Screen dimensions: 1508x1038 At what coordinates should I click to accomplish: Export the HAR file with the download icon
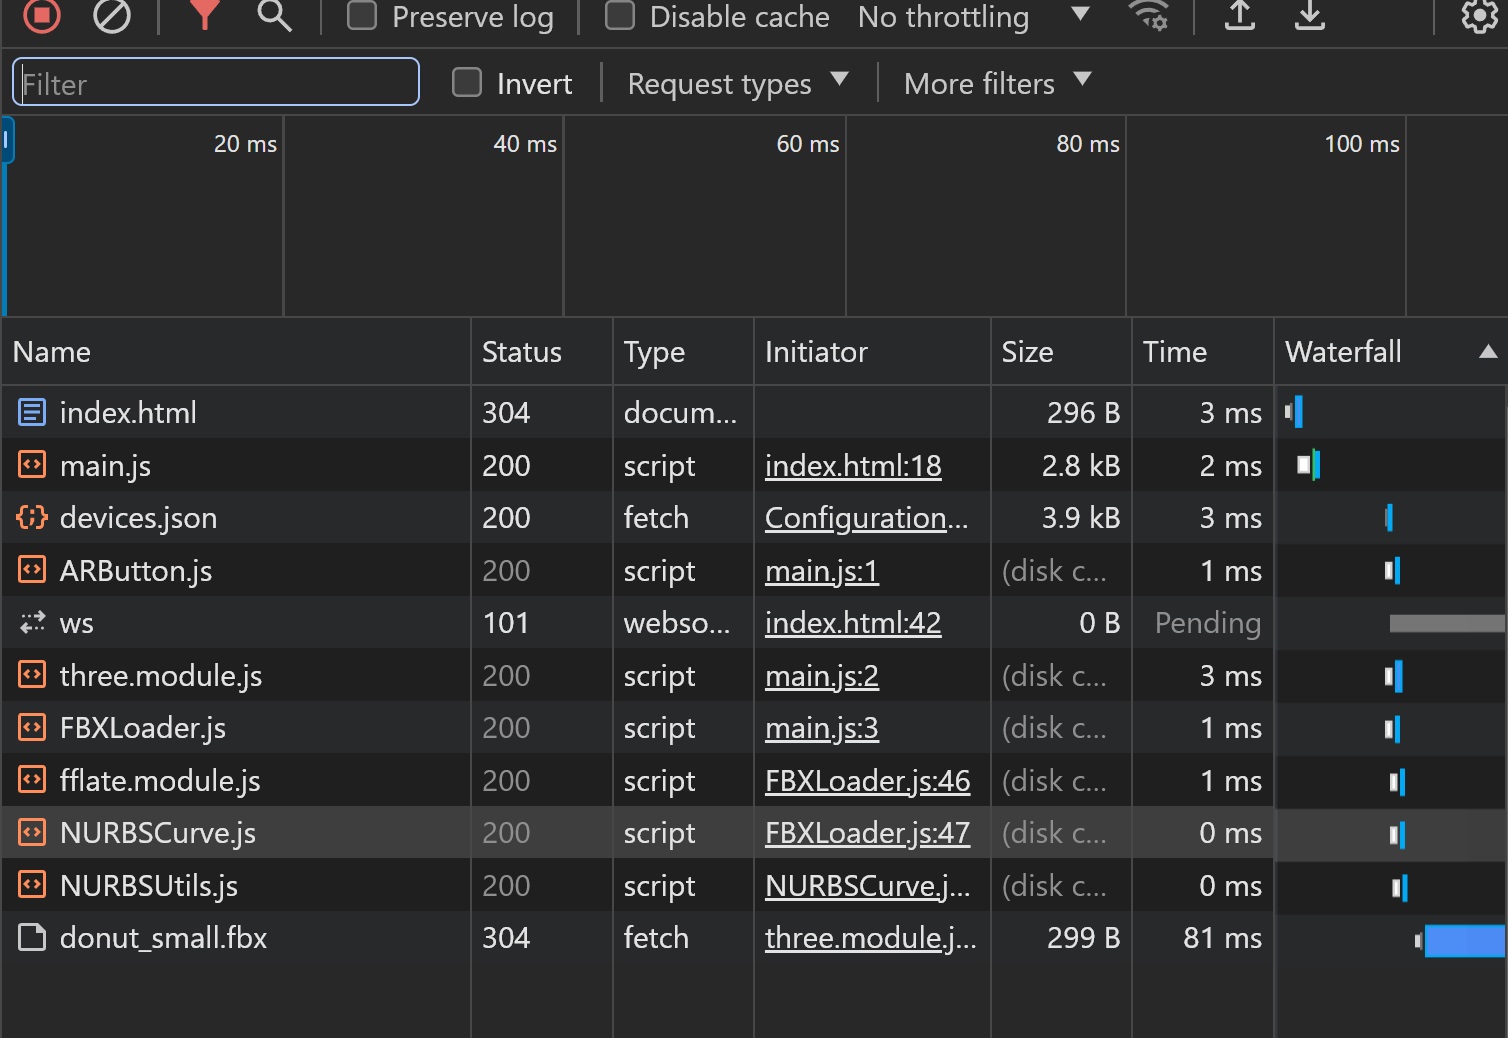click(x=1310, y=16)
